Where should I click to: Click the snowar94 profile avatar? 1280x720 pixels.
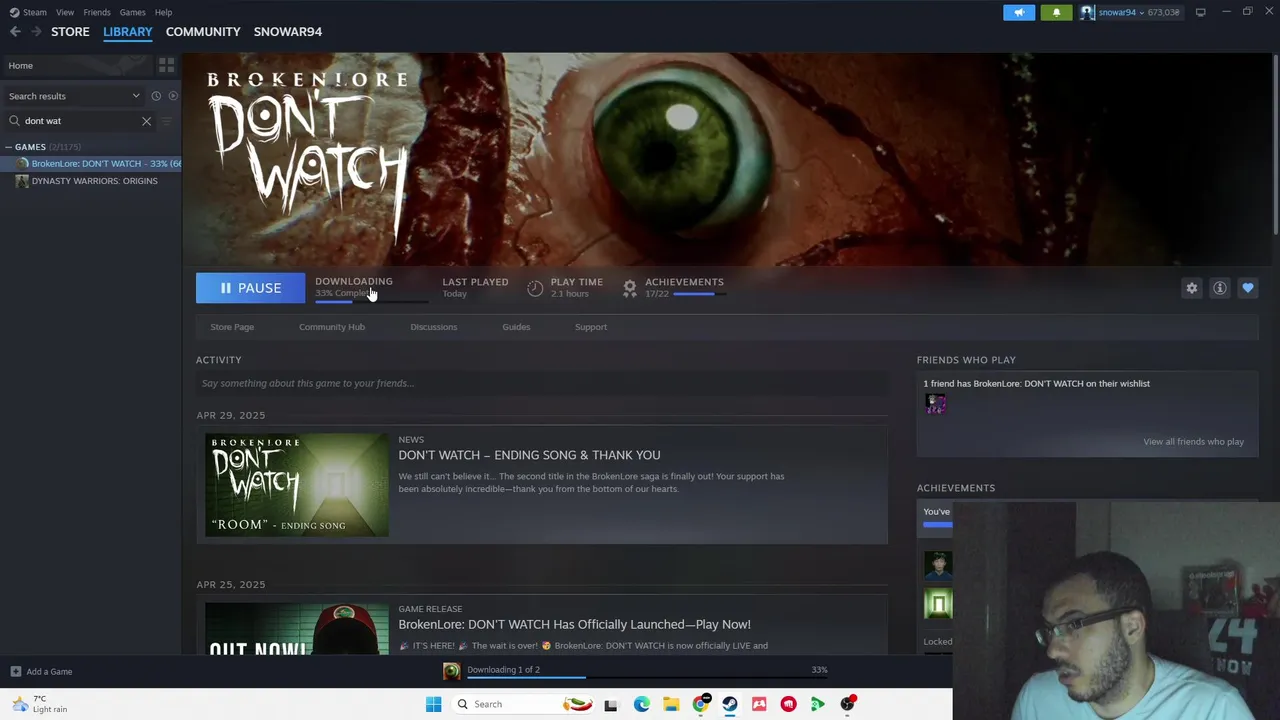(x=1087, y=12)
